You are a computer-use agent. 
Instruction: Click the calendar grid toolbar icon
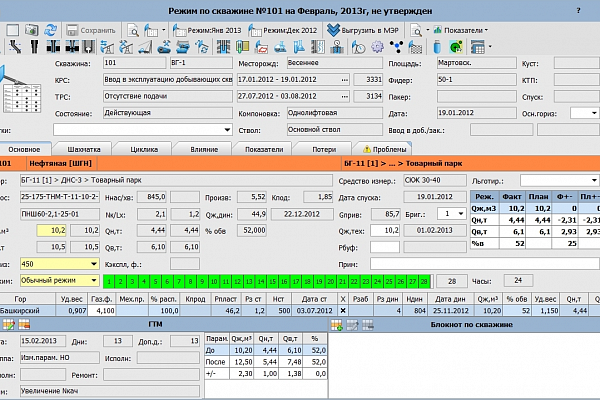[x=478, y=47]
